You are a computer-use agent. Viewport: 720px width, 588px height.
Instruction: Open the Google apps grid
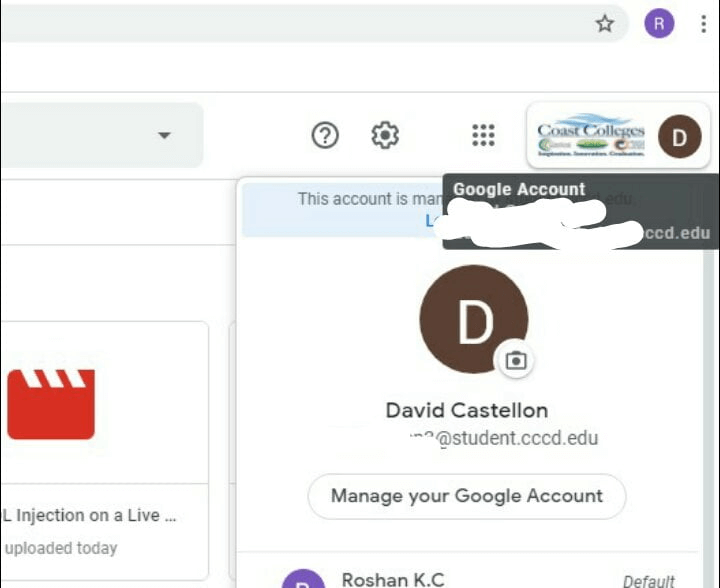click(x=484, y=135)
